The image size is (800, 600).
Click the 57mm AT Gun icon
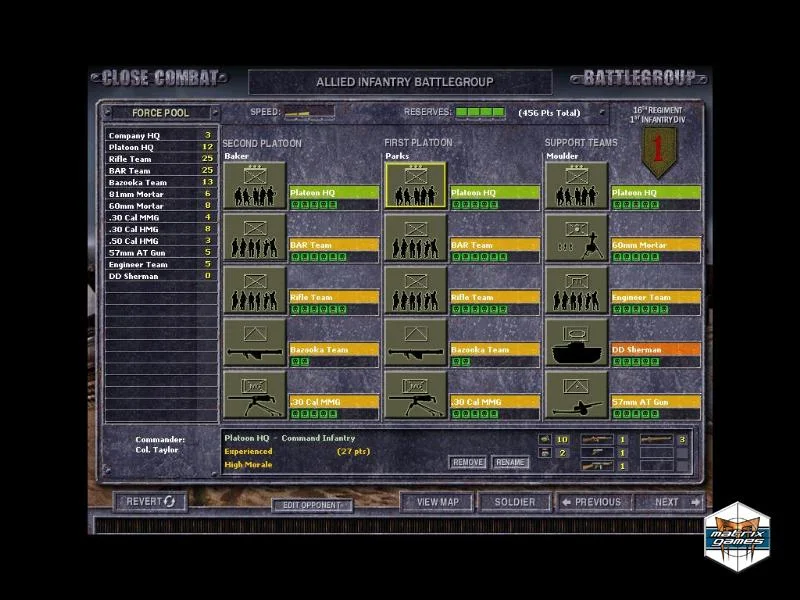(x=578, y=394)
